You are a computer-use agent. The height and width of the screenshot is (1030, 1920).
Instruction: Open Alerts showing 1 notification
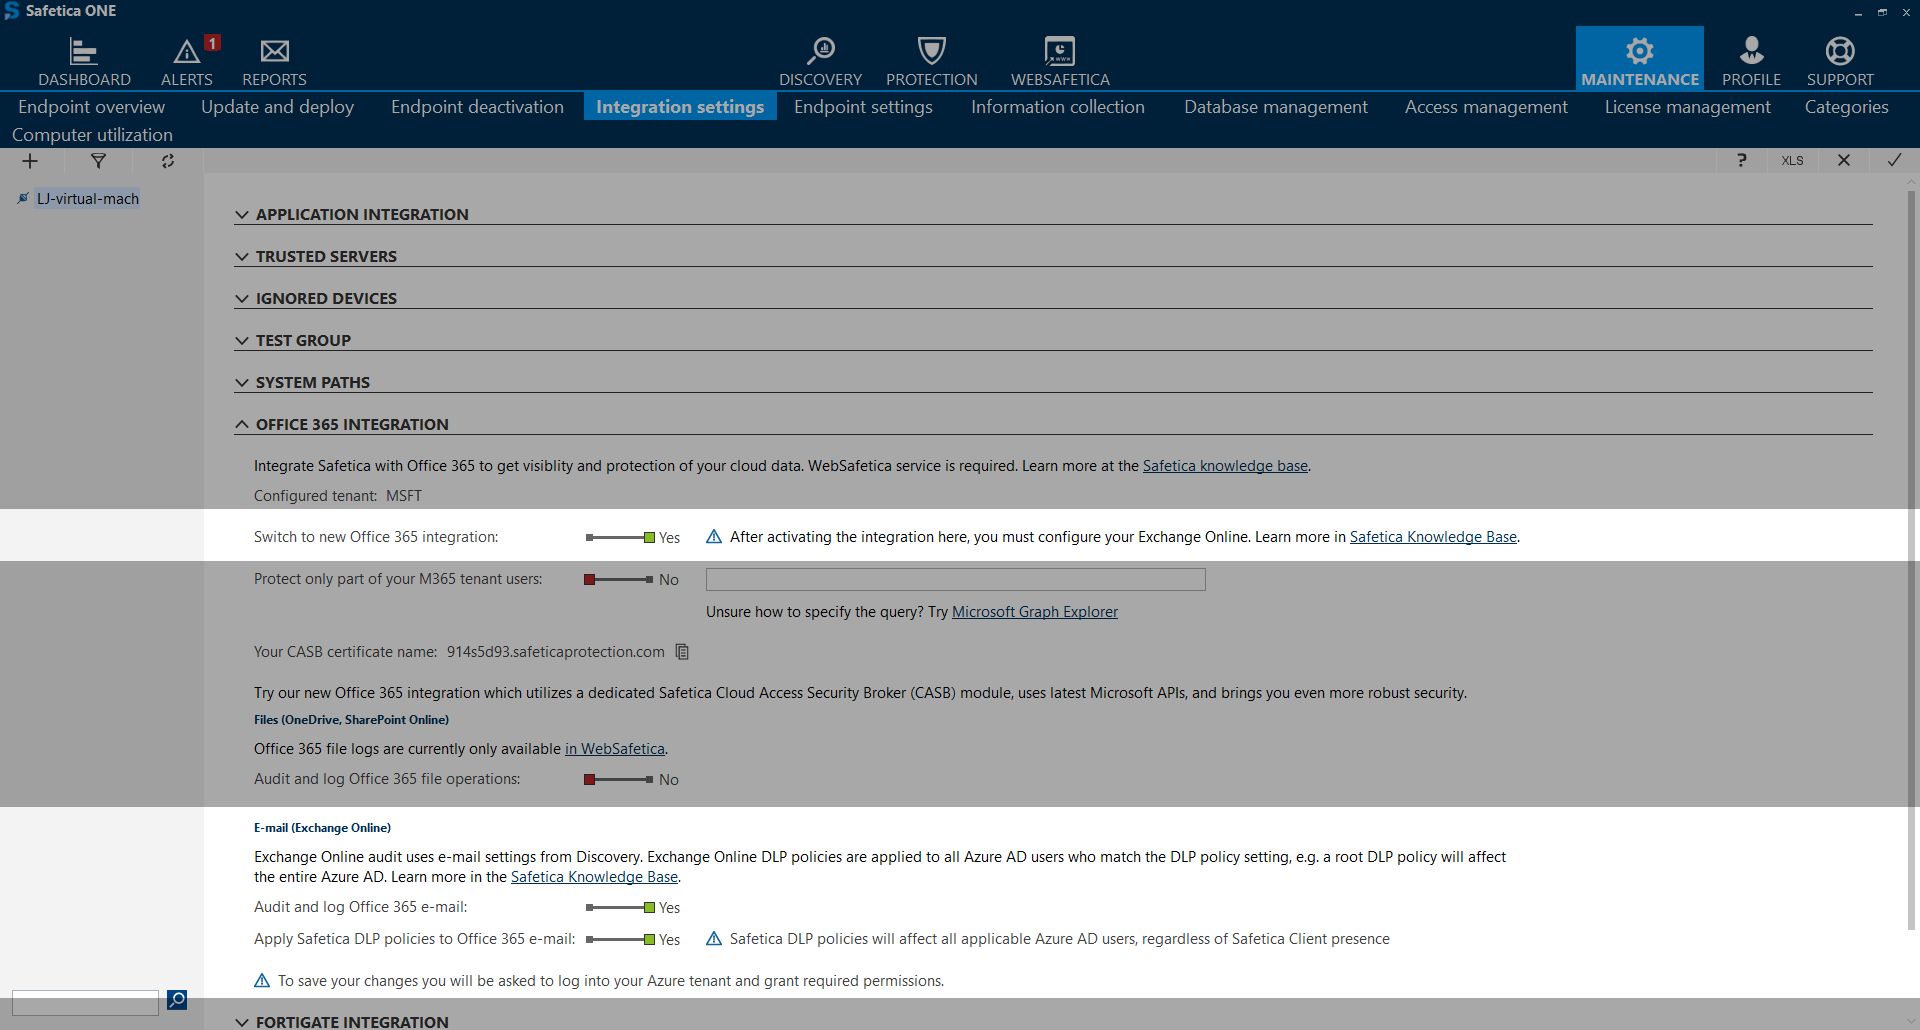tap(187, 60)
